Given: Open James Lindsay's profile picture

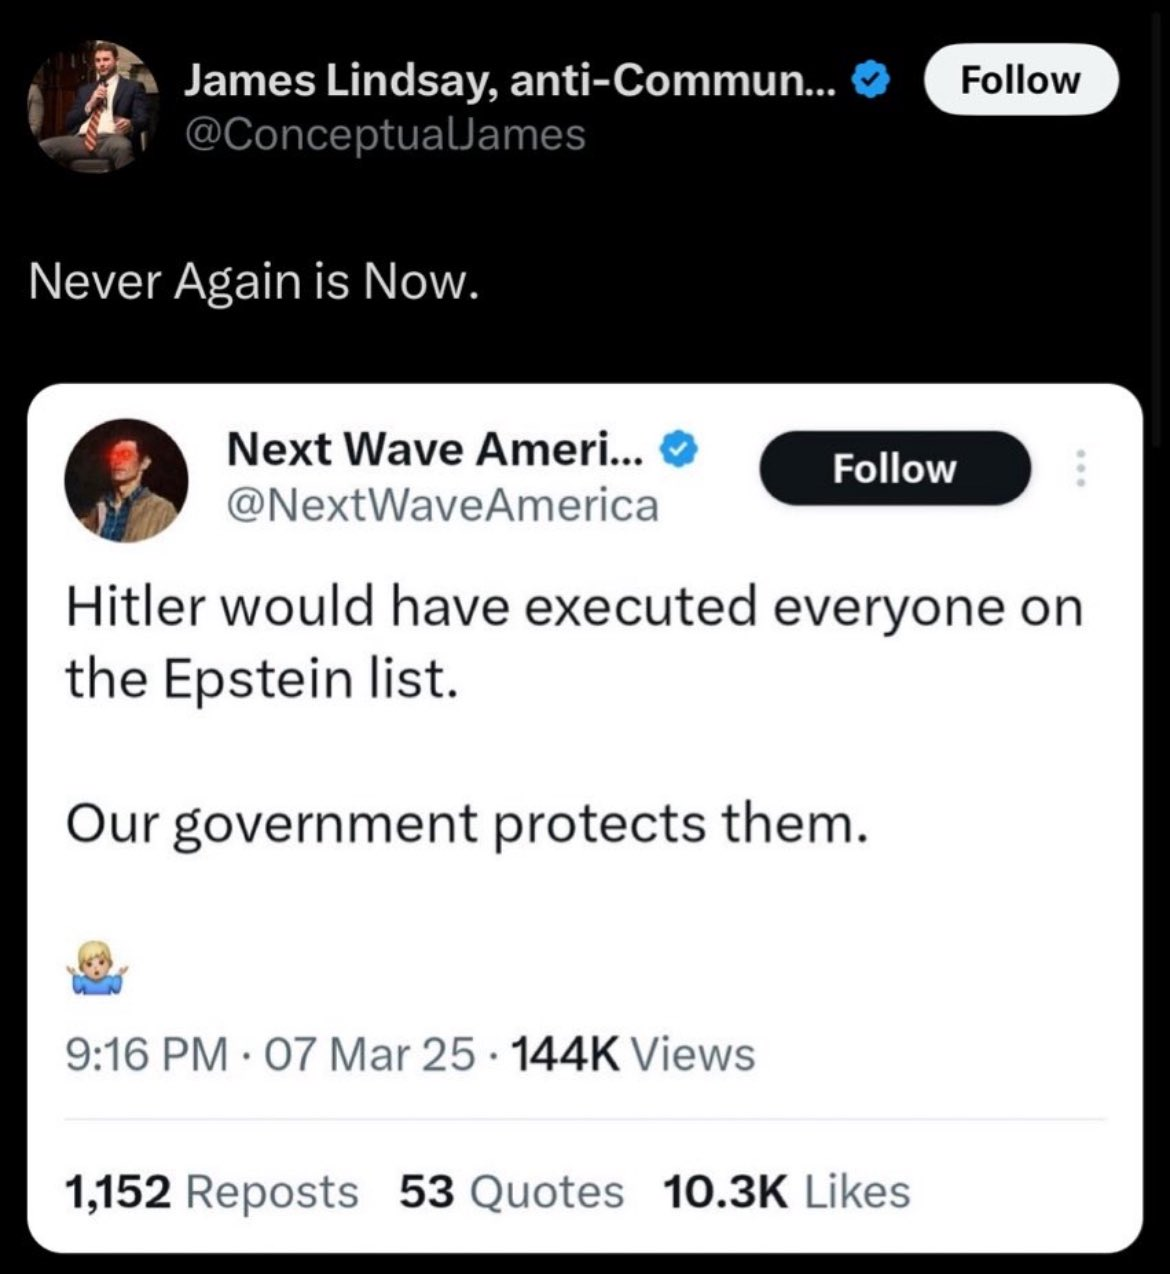Looking at the screenshot, I should (x=93, y=106).
